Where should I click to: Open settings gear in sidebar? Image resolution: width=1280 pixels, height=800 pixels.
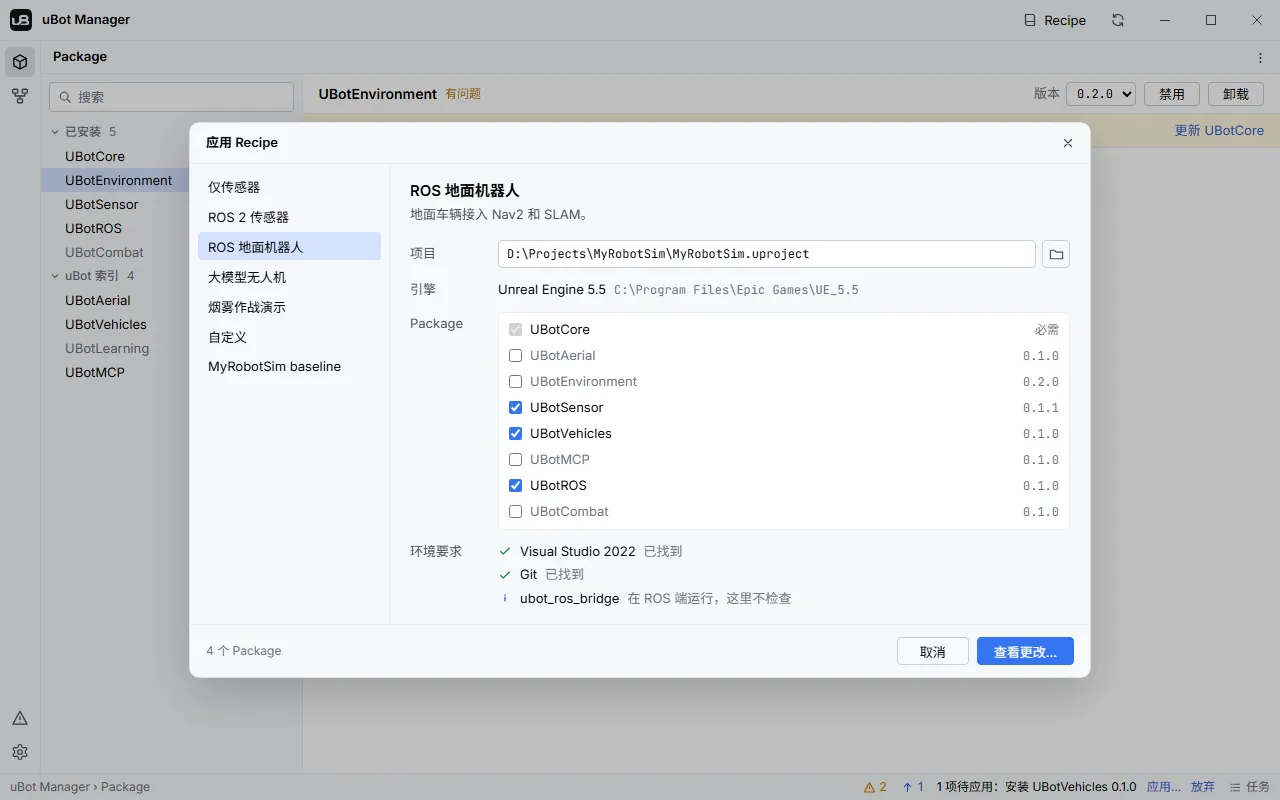pos(20,752)
